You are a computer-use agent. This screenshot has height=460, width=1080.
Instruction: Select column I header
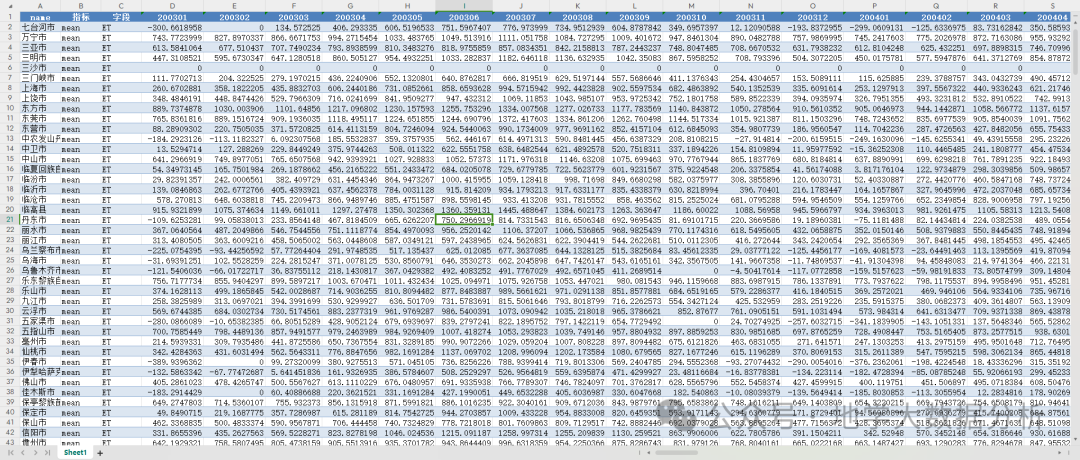[x=463, y=6]
